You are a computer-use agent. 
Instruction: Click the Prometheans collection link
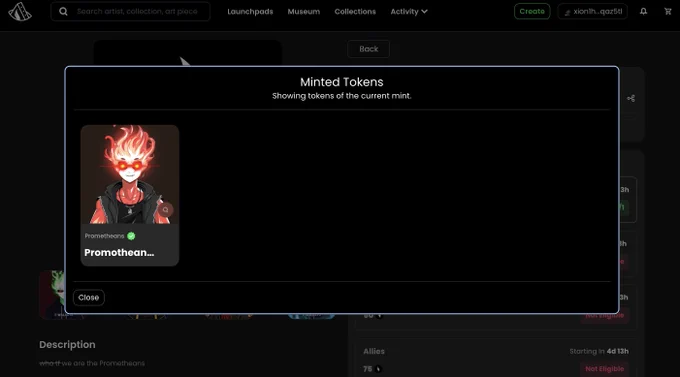point(105,236)
